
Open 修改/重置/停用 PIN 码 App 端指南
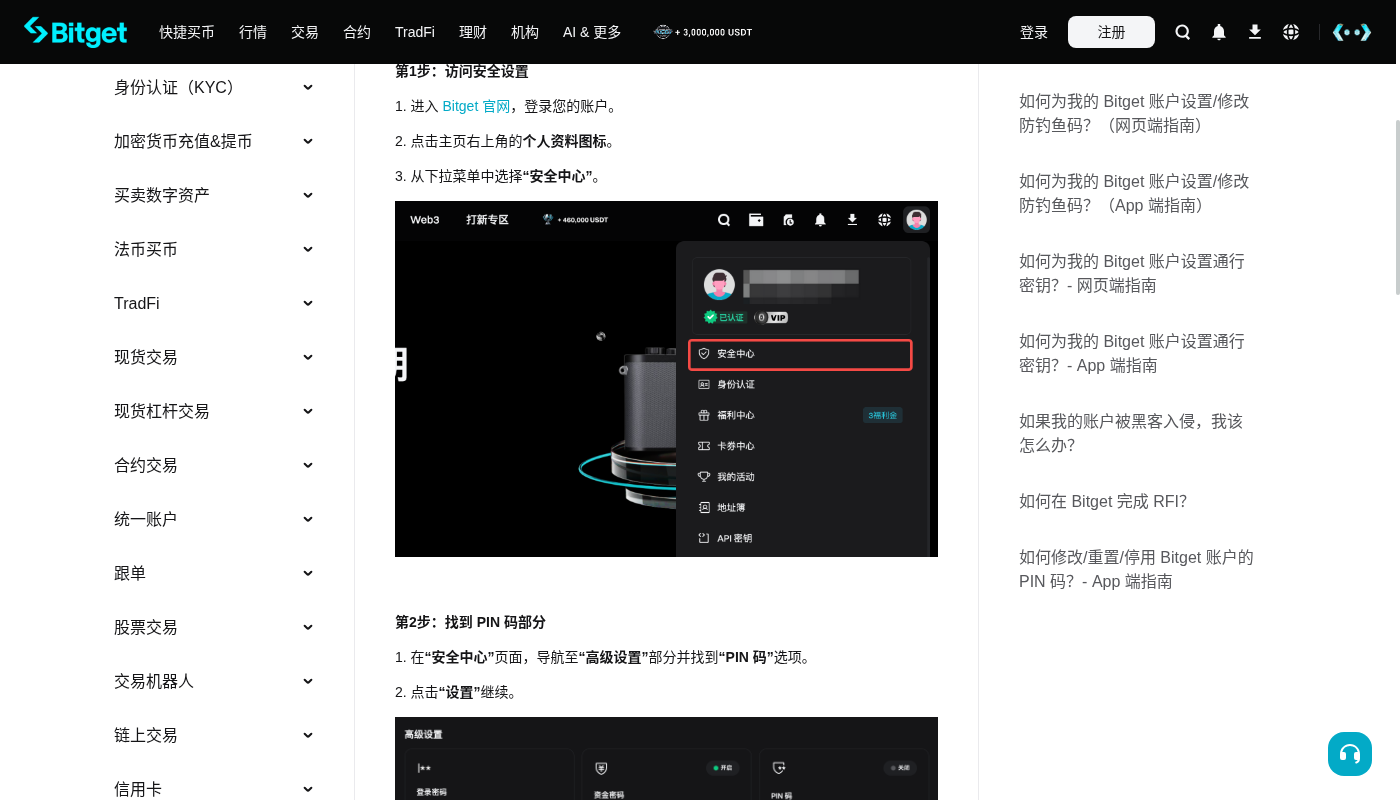[1136, 569]
